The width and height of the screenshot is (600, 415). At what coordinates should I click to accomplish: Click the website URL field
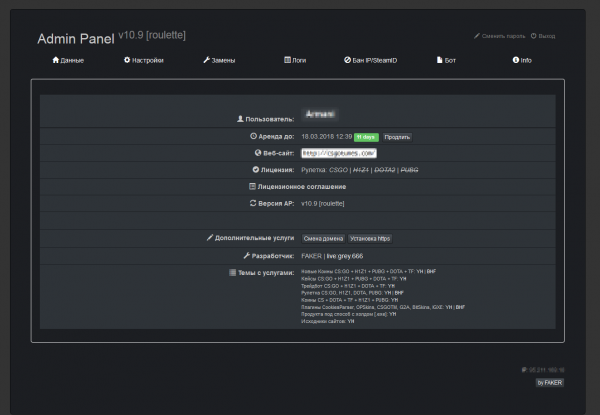338,153
